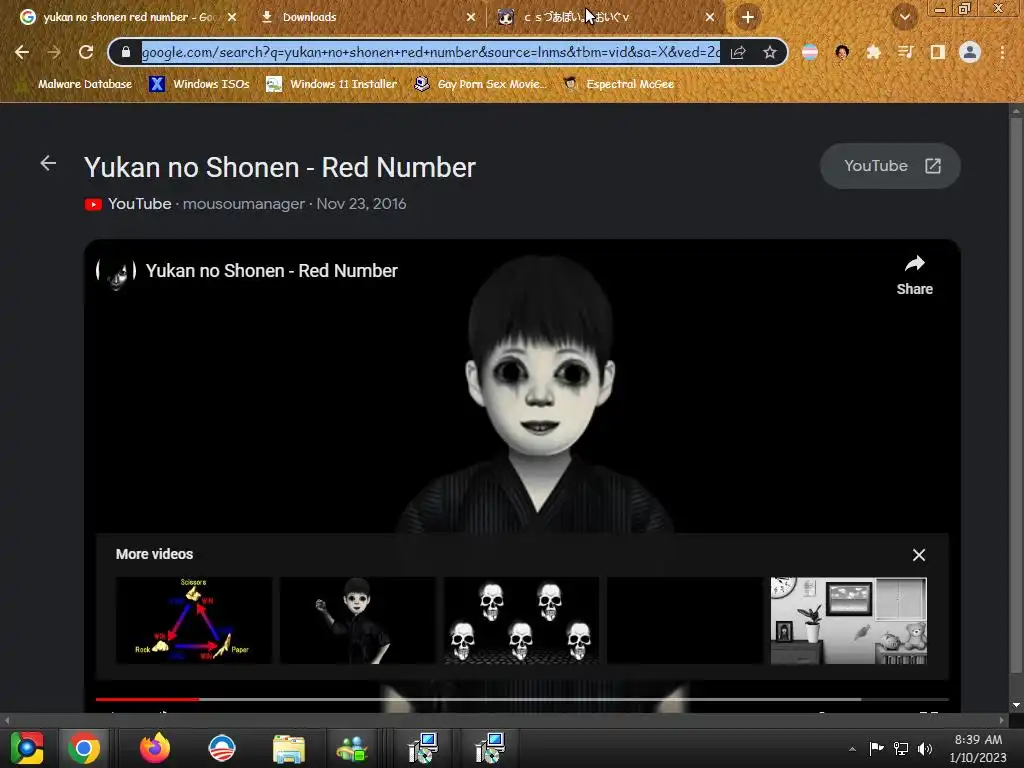Open the boy holding knife video thumbnail
Image resolution: width=1024 pixels, height=768 pixels.
357,620
